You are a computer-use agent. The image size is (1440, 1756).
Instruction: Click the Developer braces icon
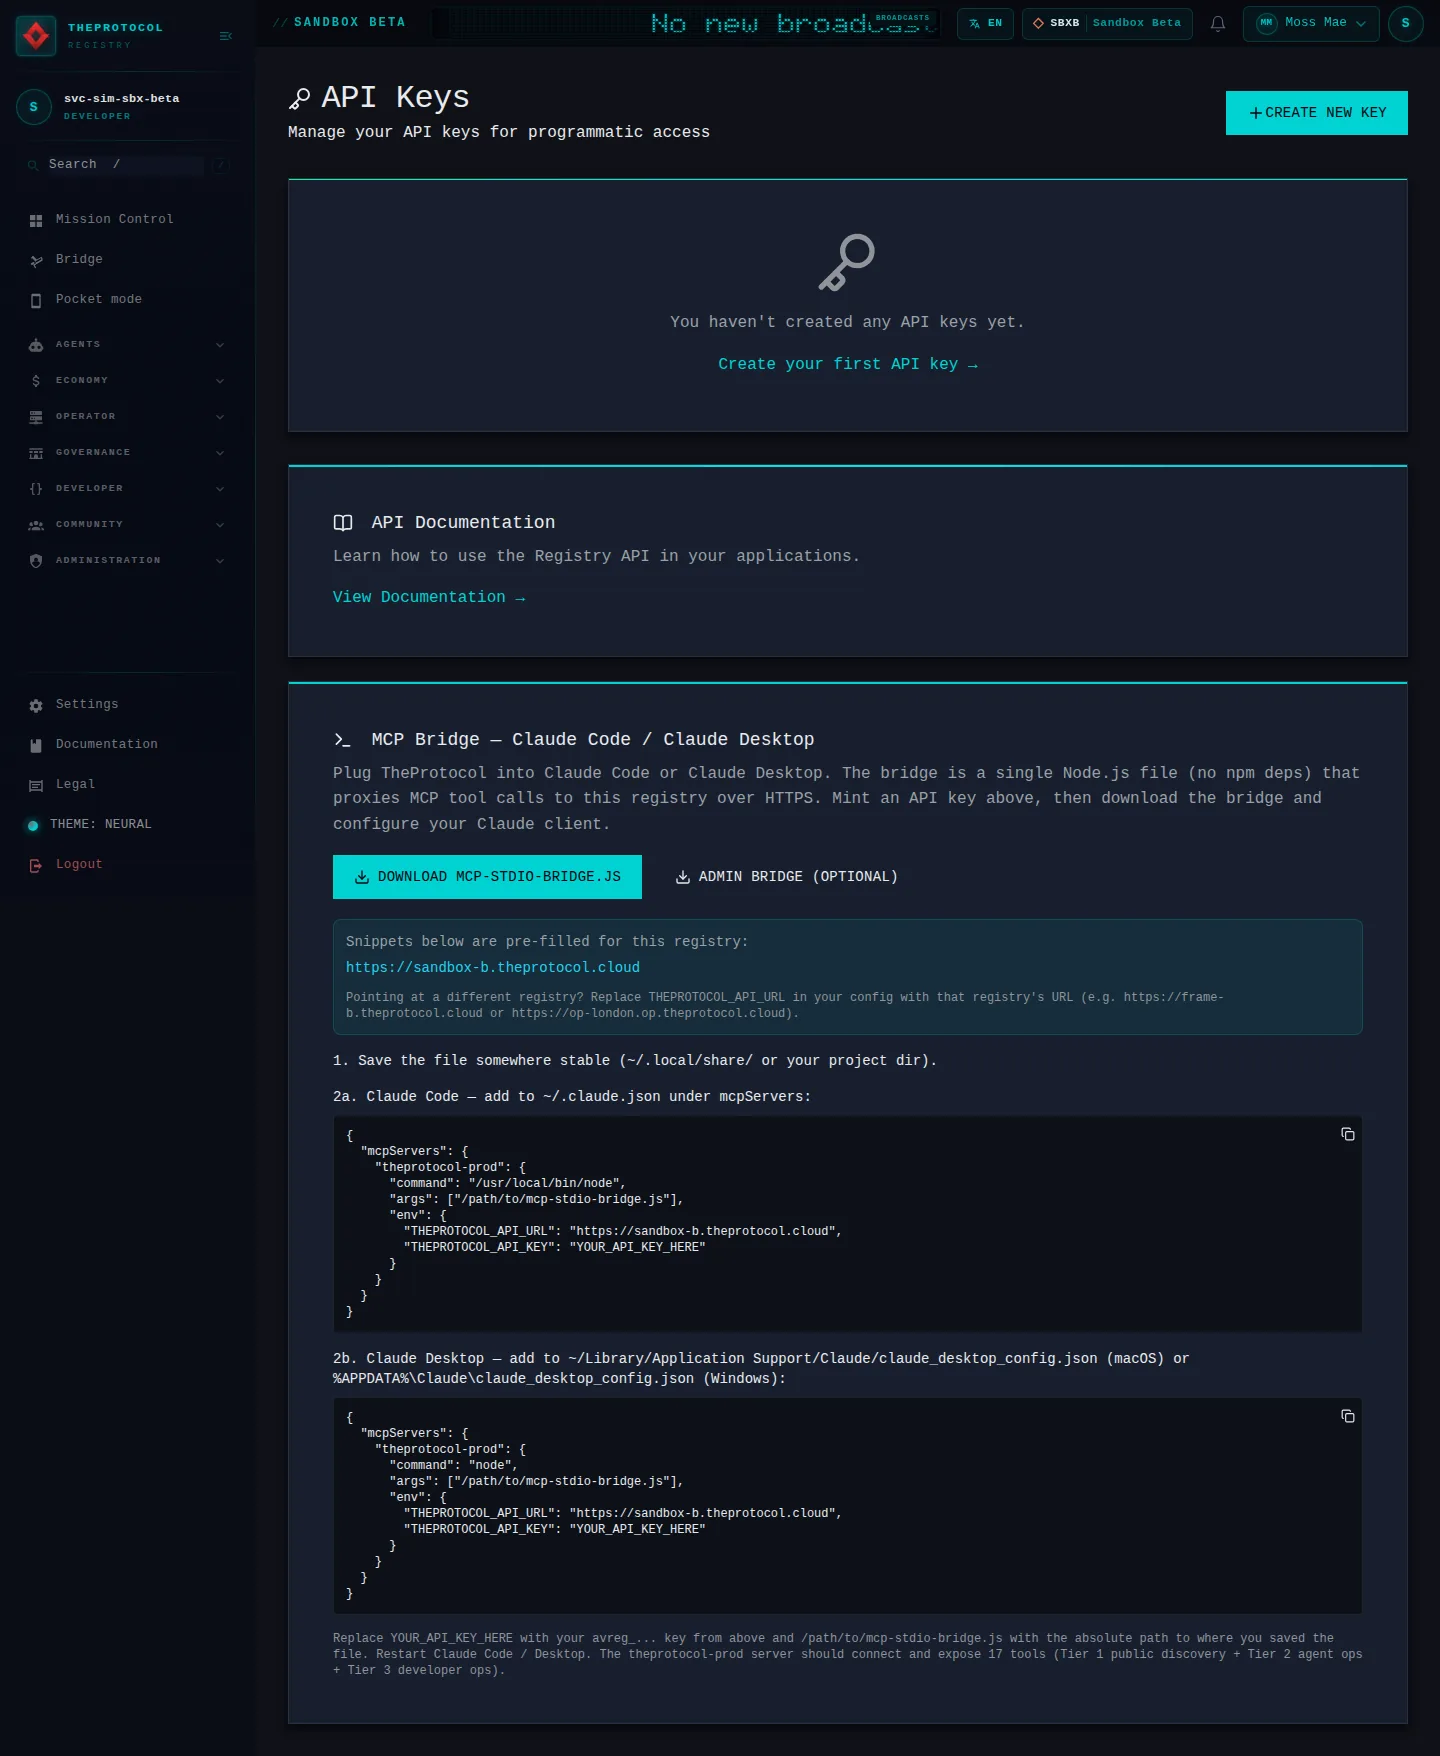click(x=36, y=489)
